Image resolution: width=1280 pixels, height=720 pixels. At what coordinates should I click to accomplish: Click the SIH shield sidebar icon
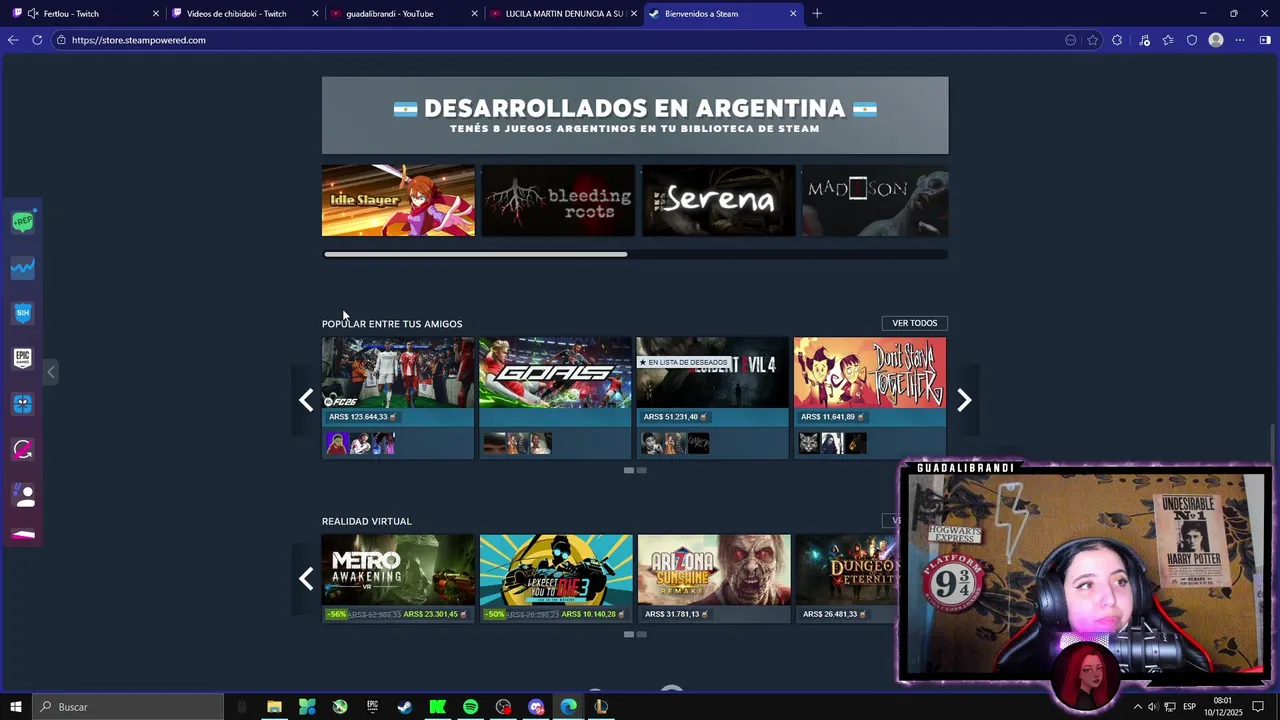point(23,313)
